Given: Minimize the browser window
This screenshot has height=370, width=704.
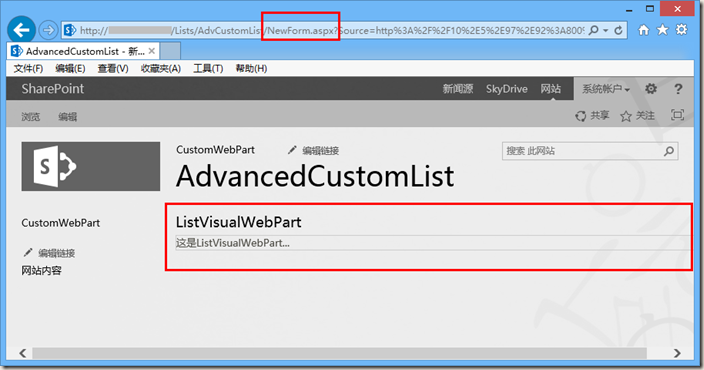Looking at the screenshot, I should point(629,9).
